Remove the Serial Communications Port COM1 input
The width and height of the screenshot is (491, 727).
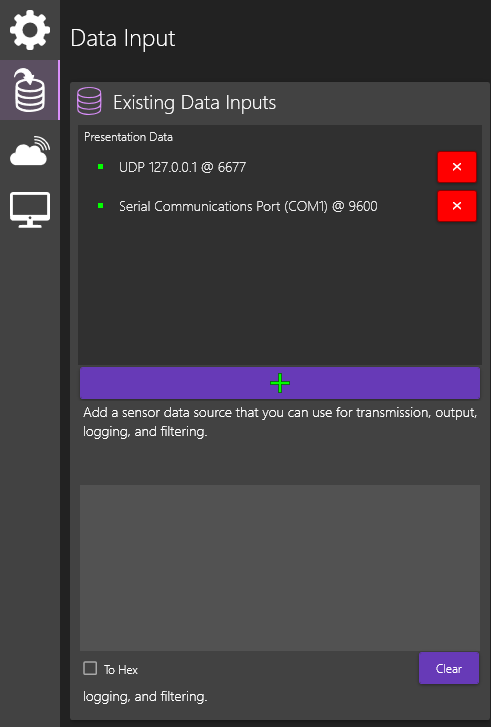[x=457, y=206]
